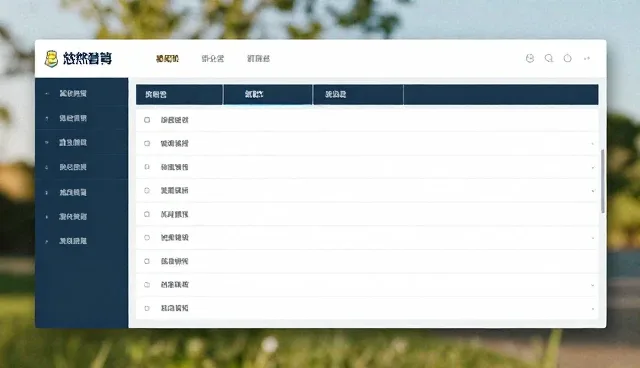Open the fourth item in the left sidebar
This screenshot has width=640, height=368.
(x=82, y=167)
